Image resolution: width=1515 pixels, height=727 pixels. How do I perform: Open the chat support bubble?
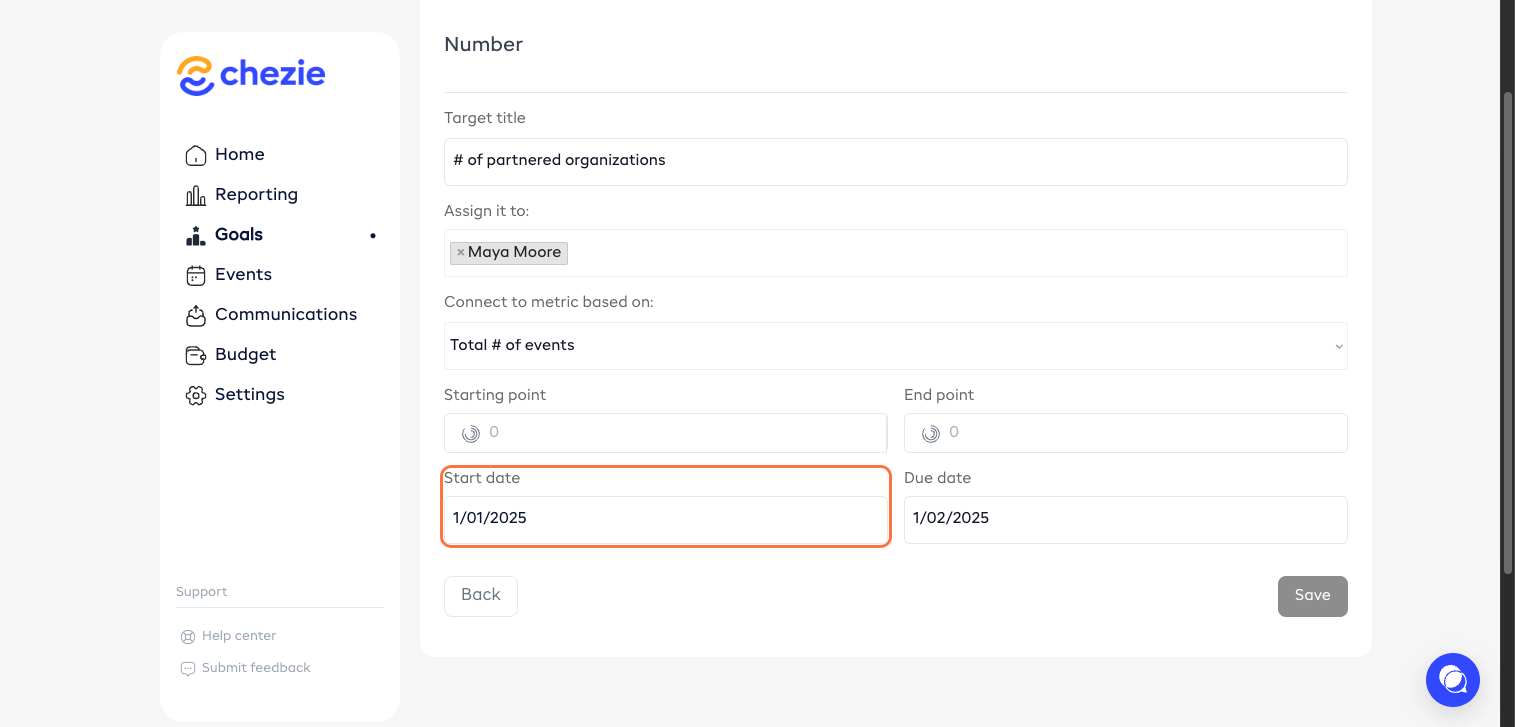coord(1452,680)
